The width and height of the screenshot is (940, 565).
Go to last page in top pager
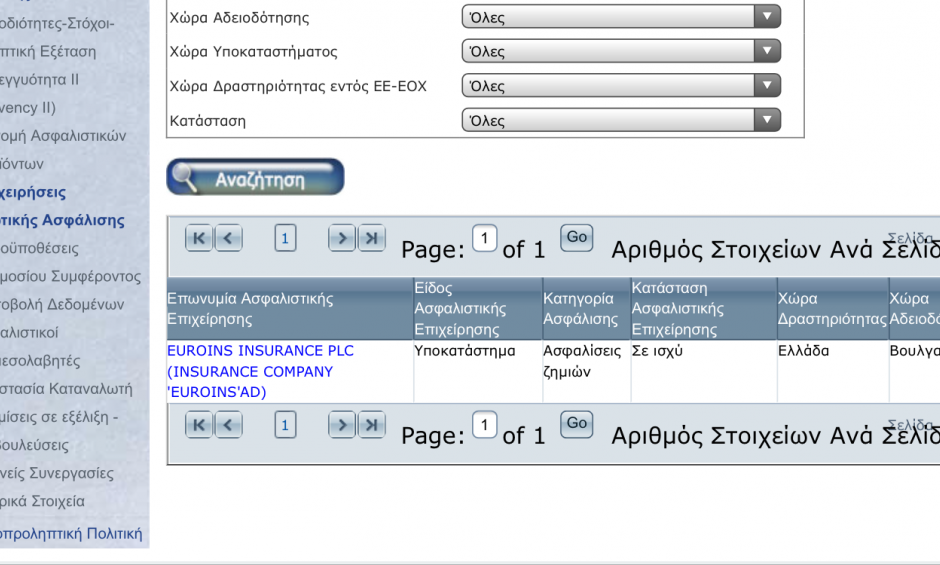pos(371,238)
